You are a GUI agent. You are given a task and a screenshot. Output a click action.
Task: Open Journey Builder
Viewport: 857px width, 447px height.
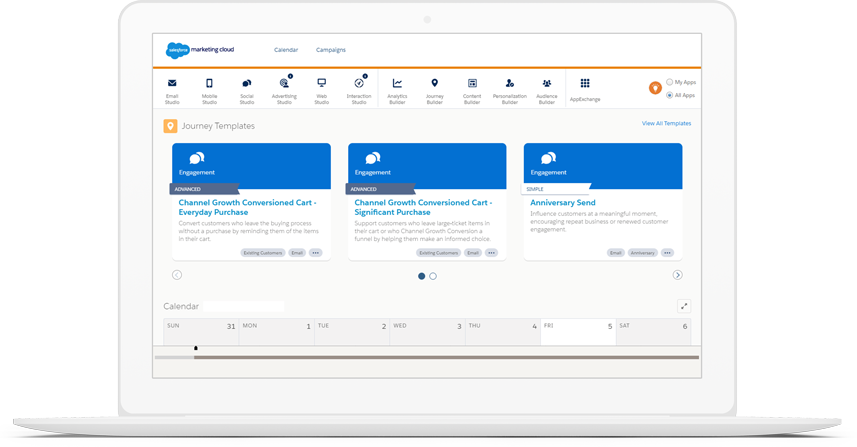(435, 91)
